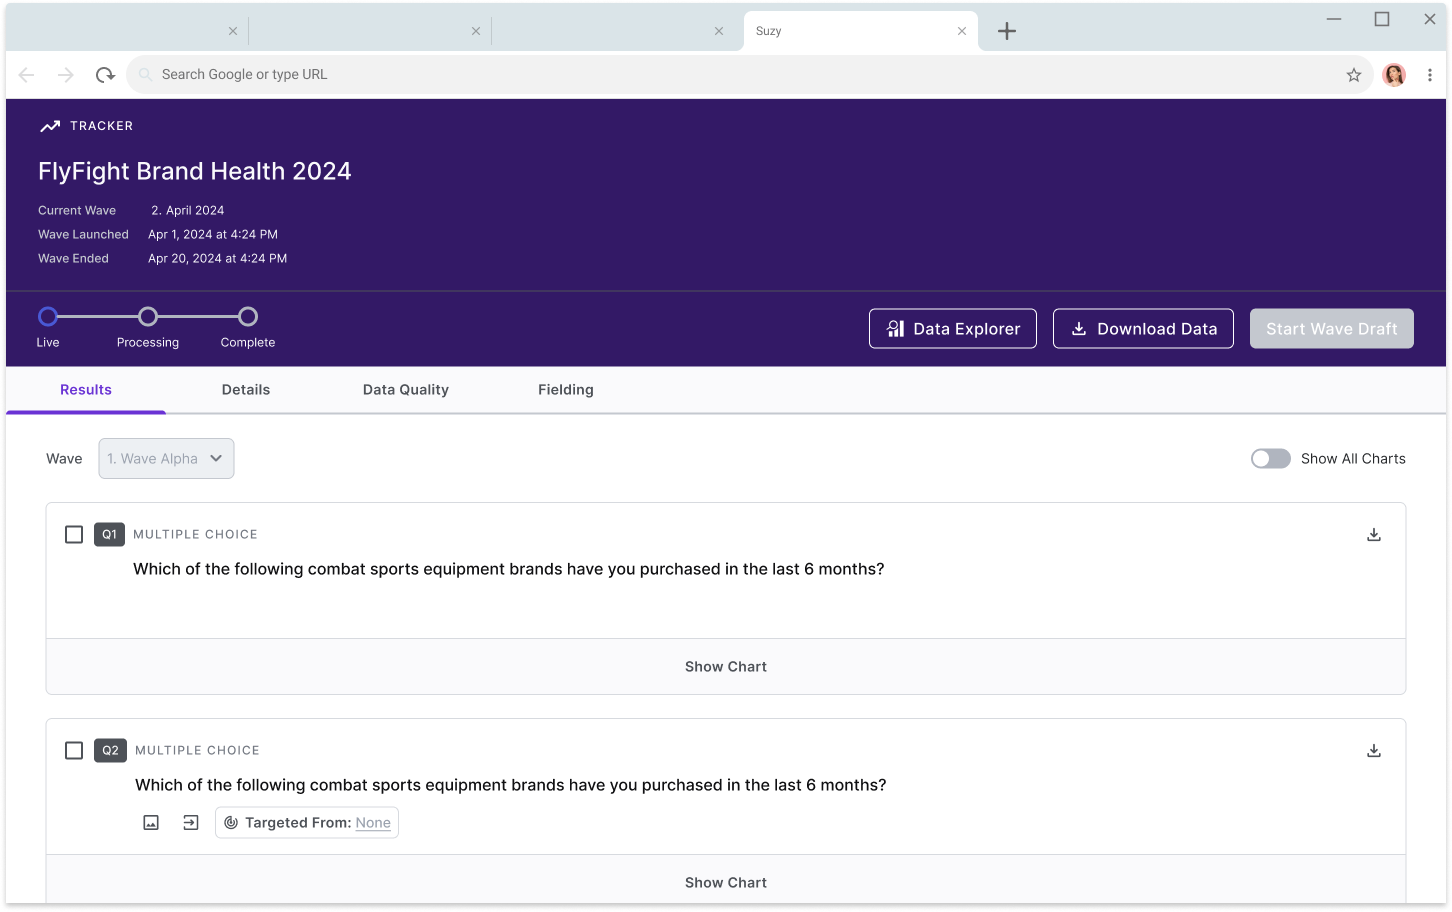
Task: Click the skip-logic arrow icon under Q2
Action: [x=191, y=823]
